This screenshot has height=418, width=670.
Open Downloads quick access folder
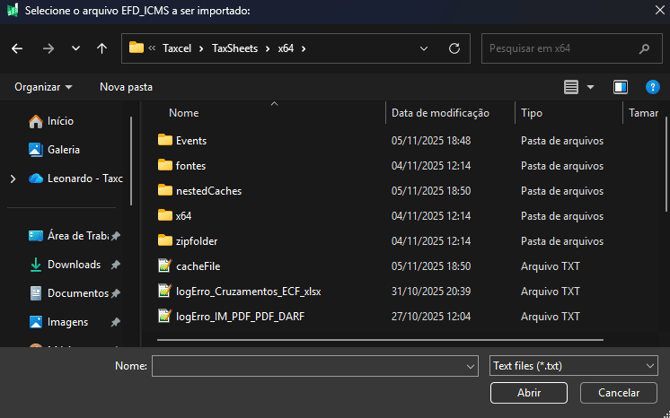coord(65,265)
